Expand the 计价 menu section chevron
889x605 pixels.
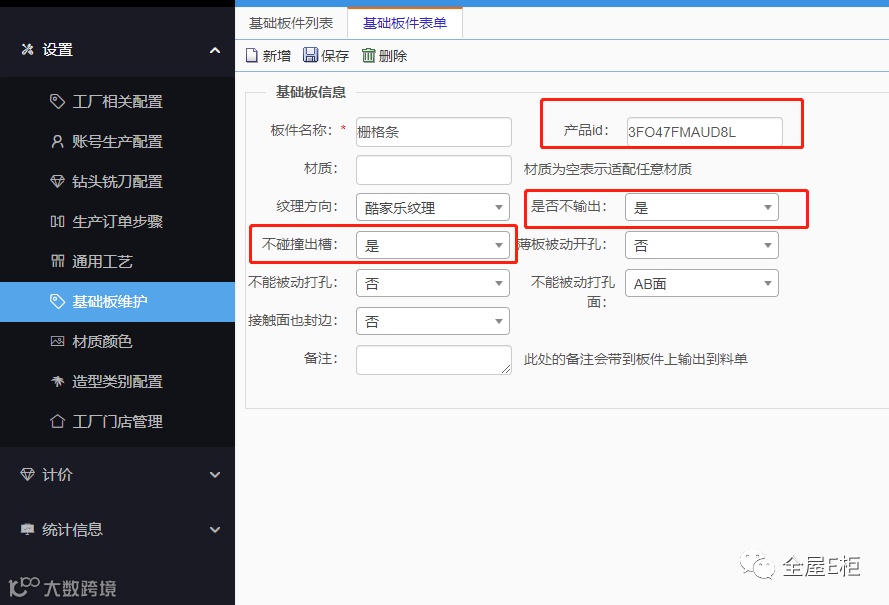(215, 475)
